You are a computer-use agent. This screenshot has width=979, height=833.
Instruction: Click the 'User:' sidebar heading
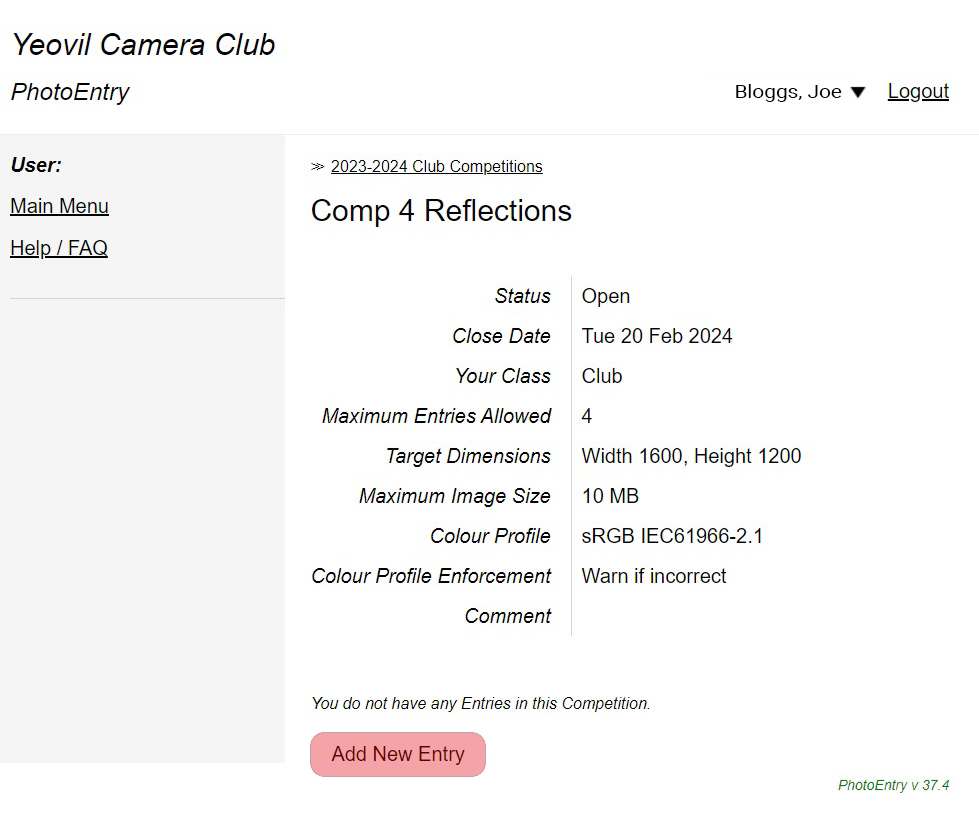point(36,165)
